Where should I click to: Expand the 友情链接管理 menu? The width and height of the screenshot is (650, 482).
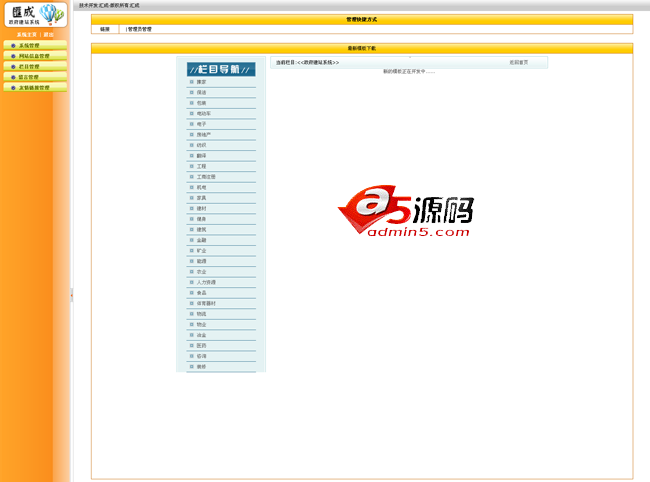click(35, 87)
